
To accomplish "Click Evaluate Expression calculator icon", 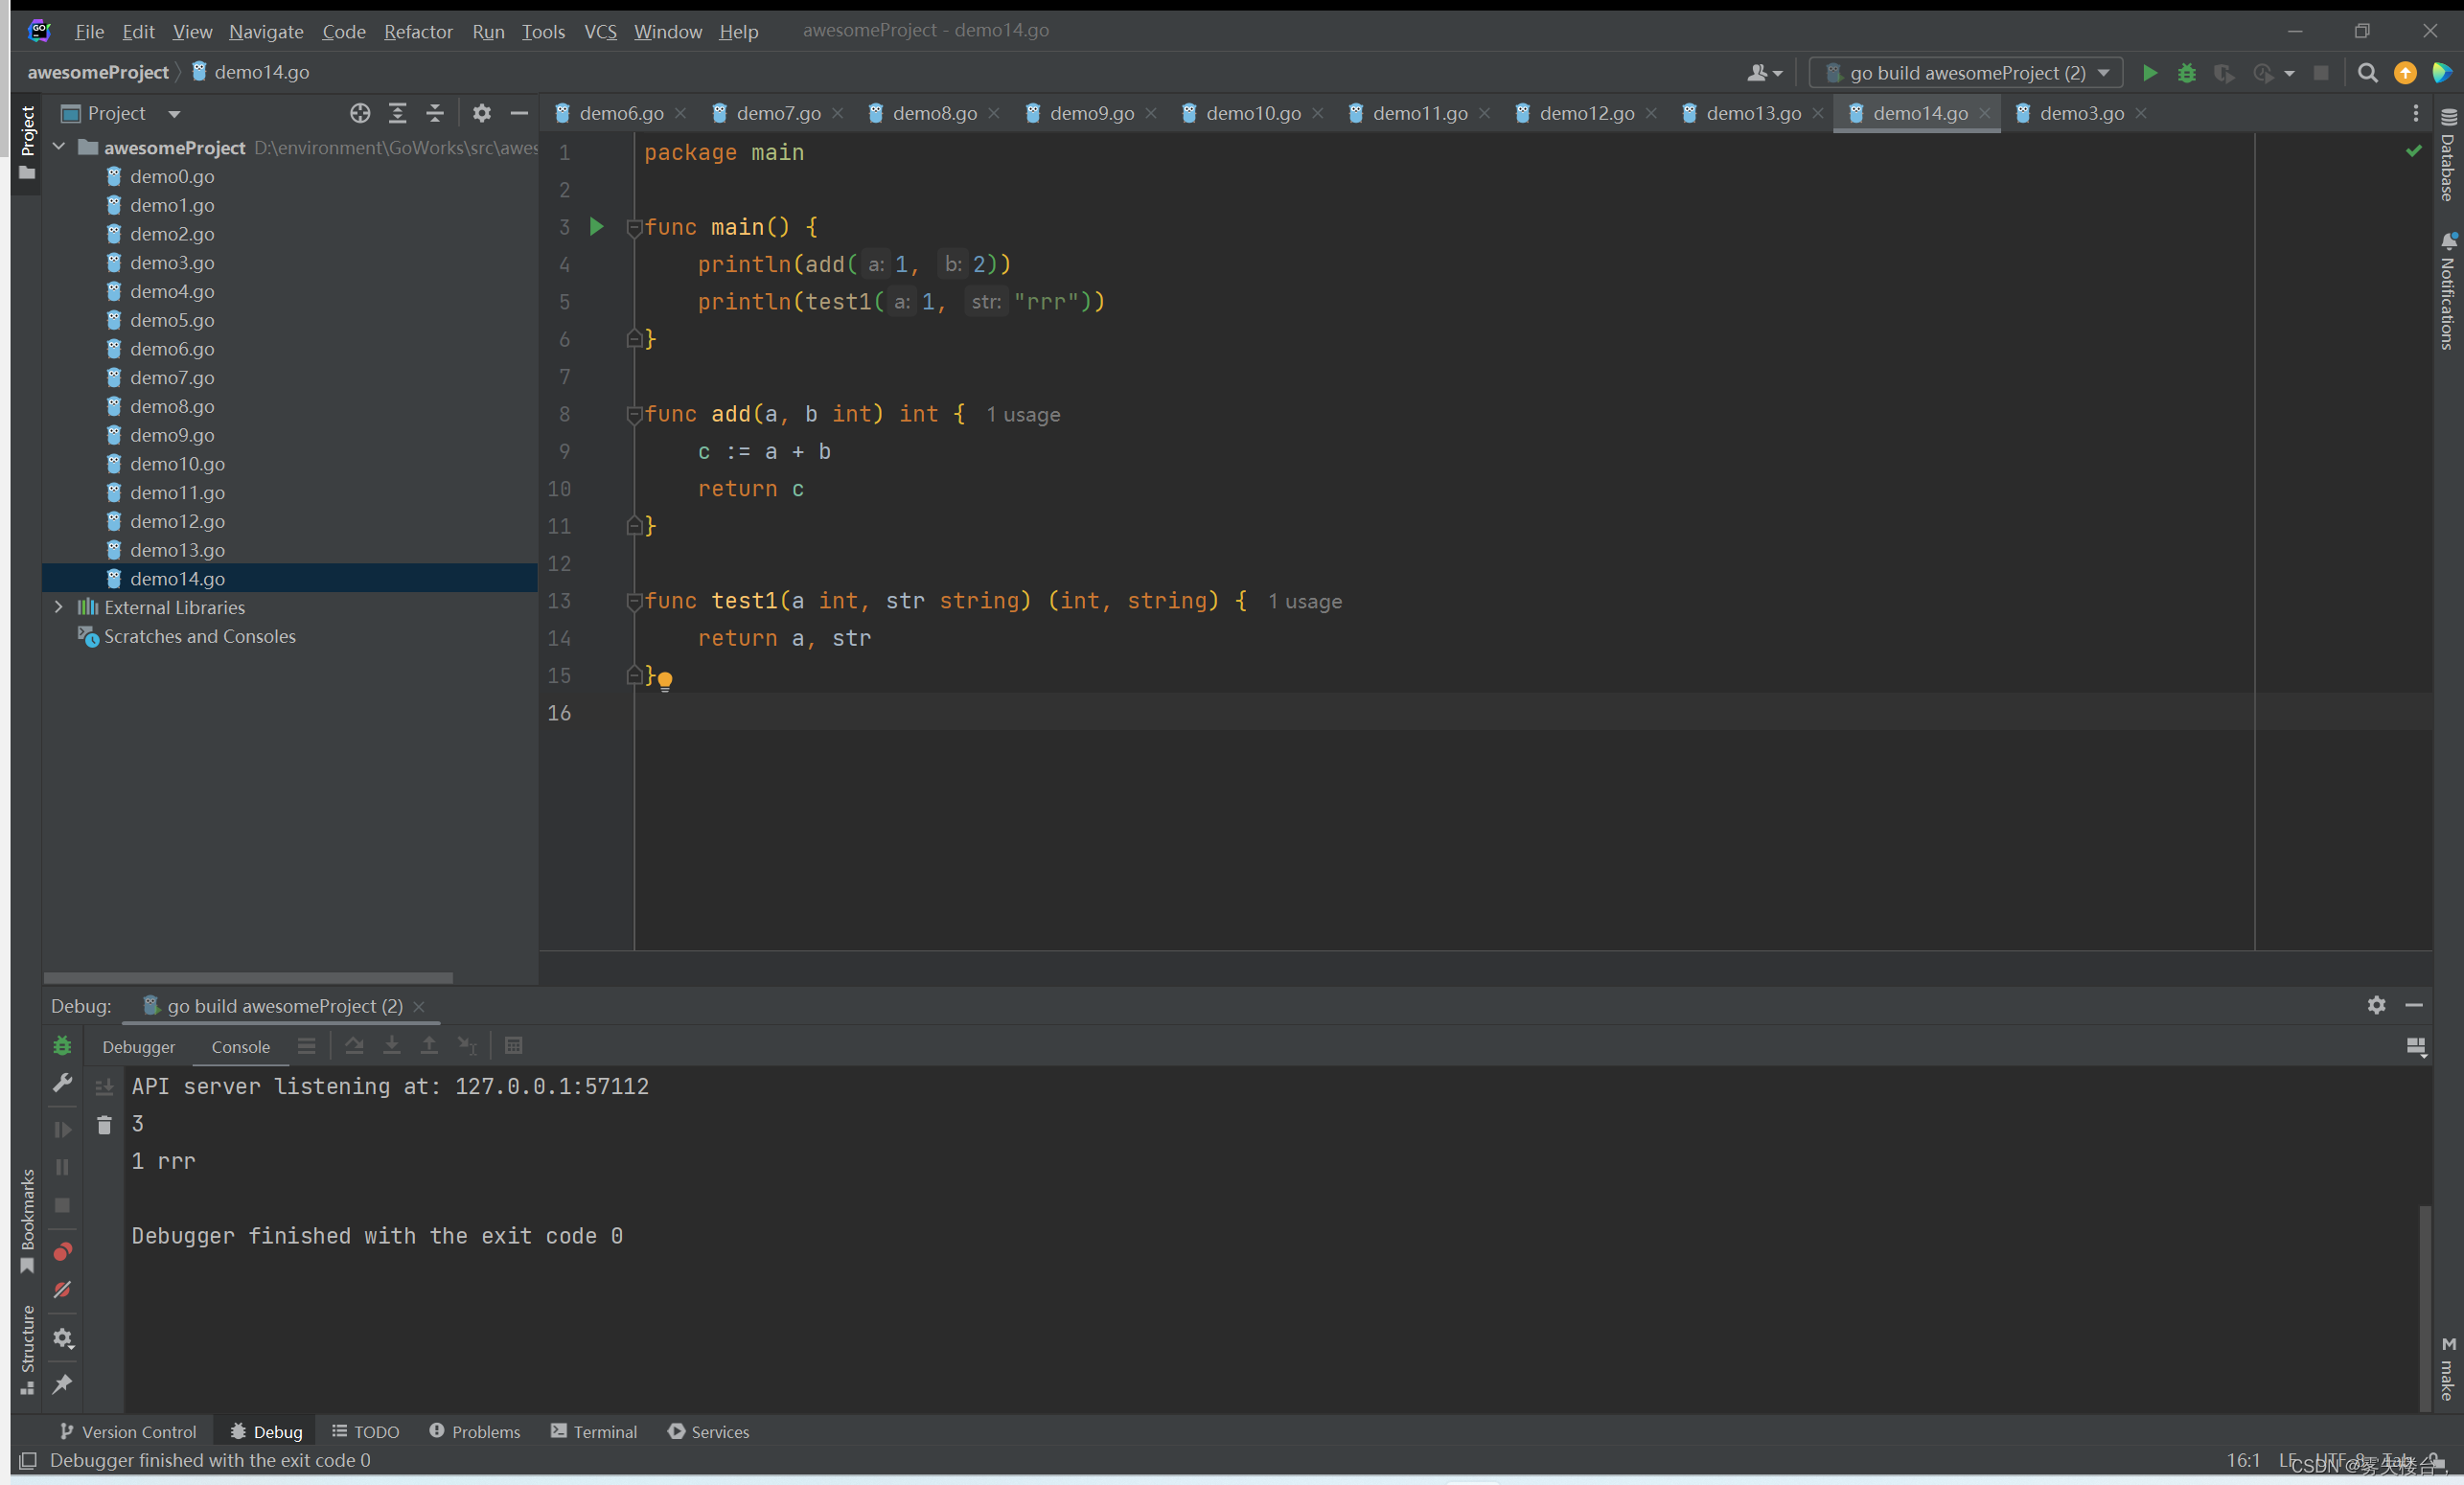I will 513,1045.
